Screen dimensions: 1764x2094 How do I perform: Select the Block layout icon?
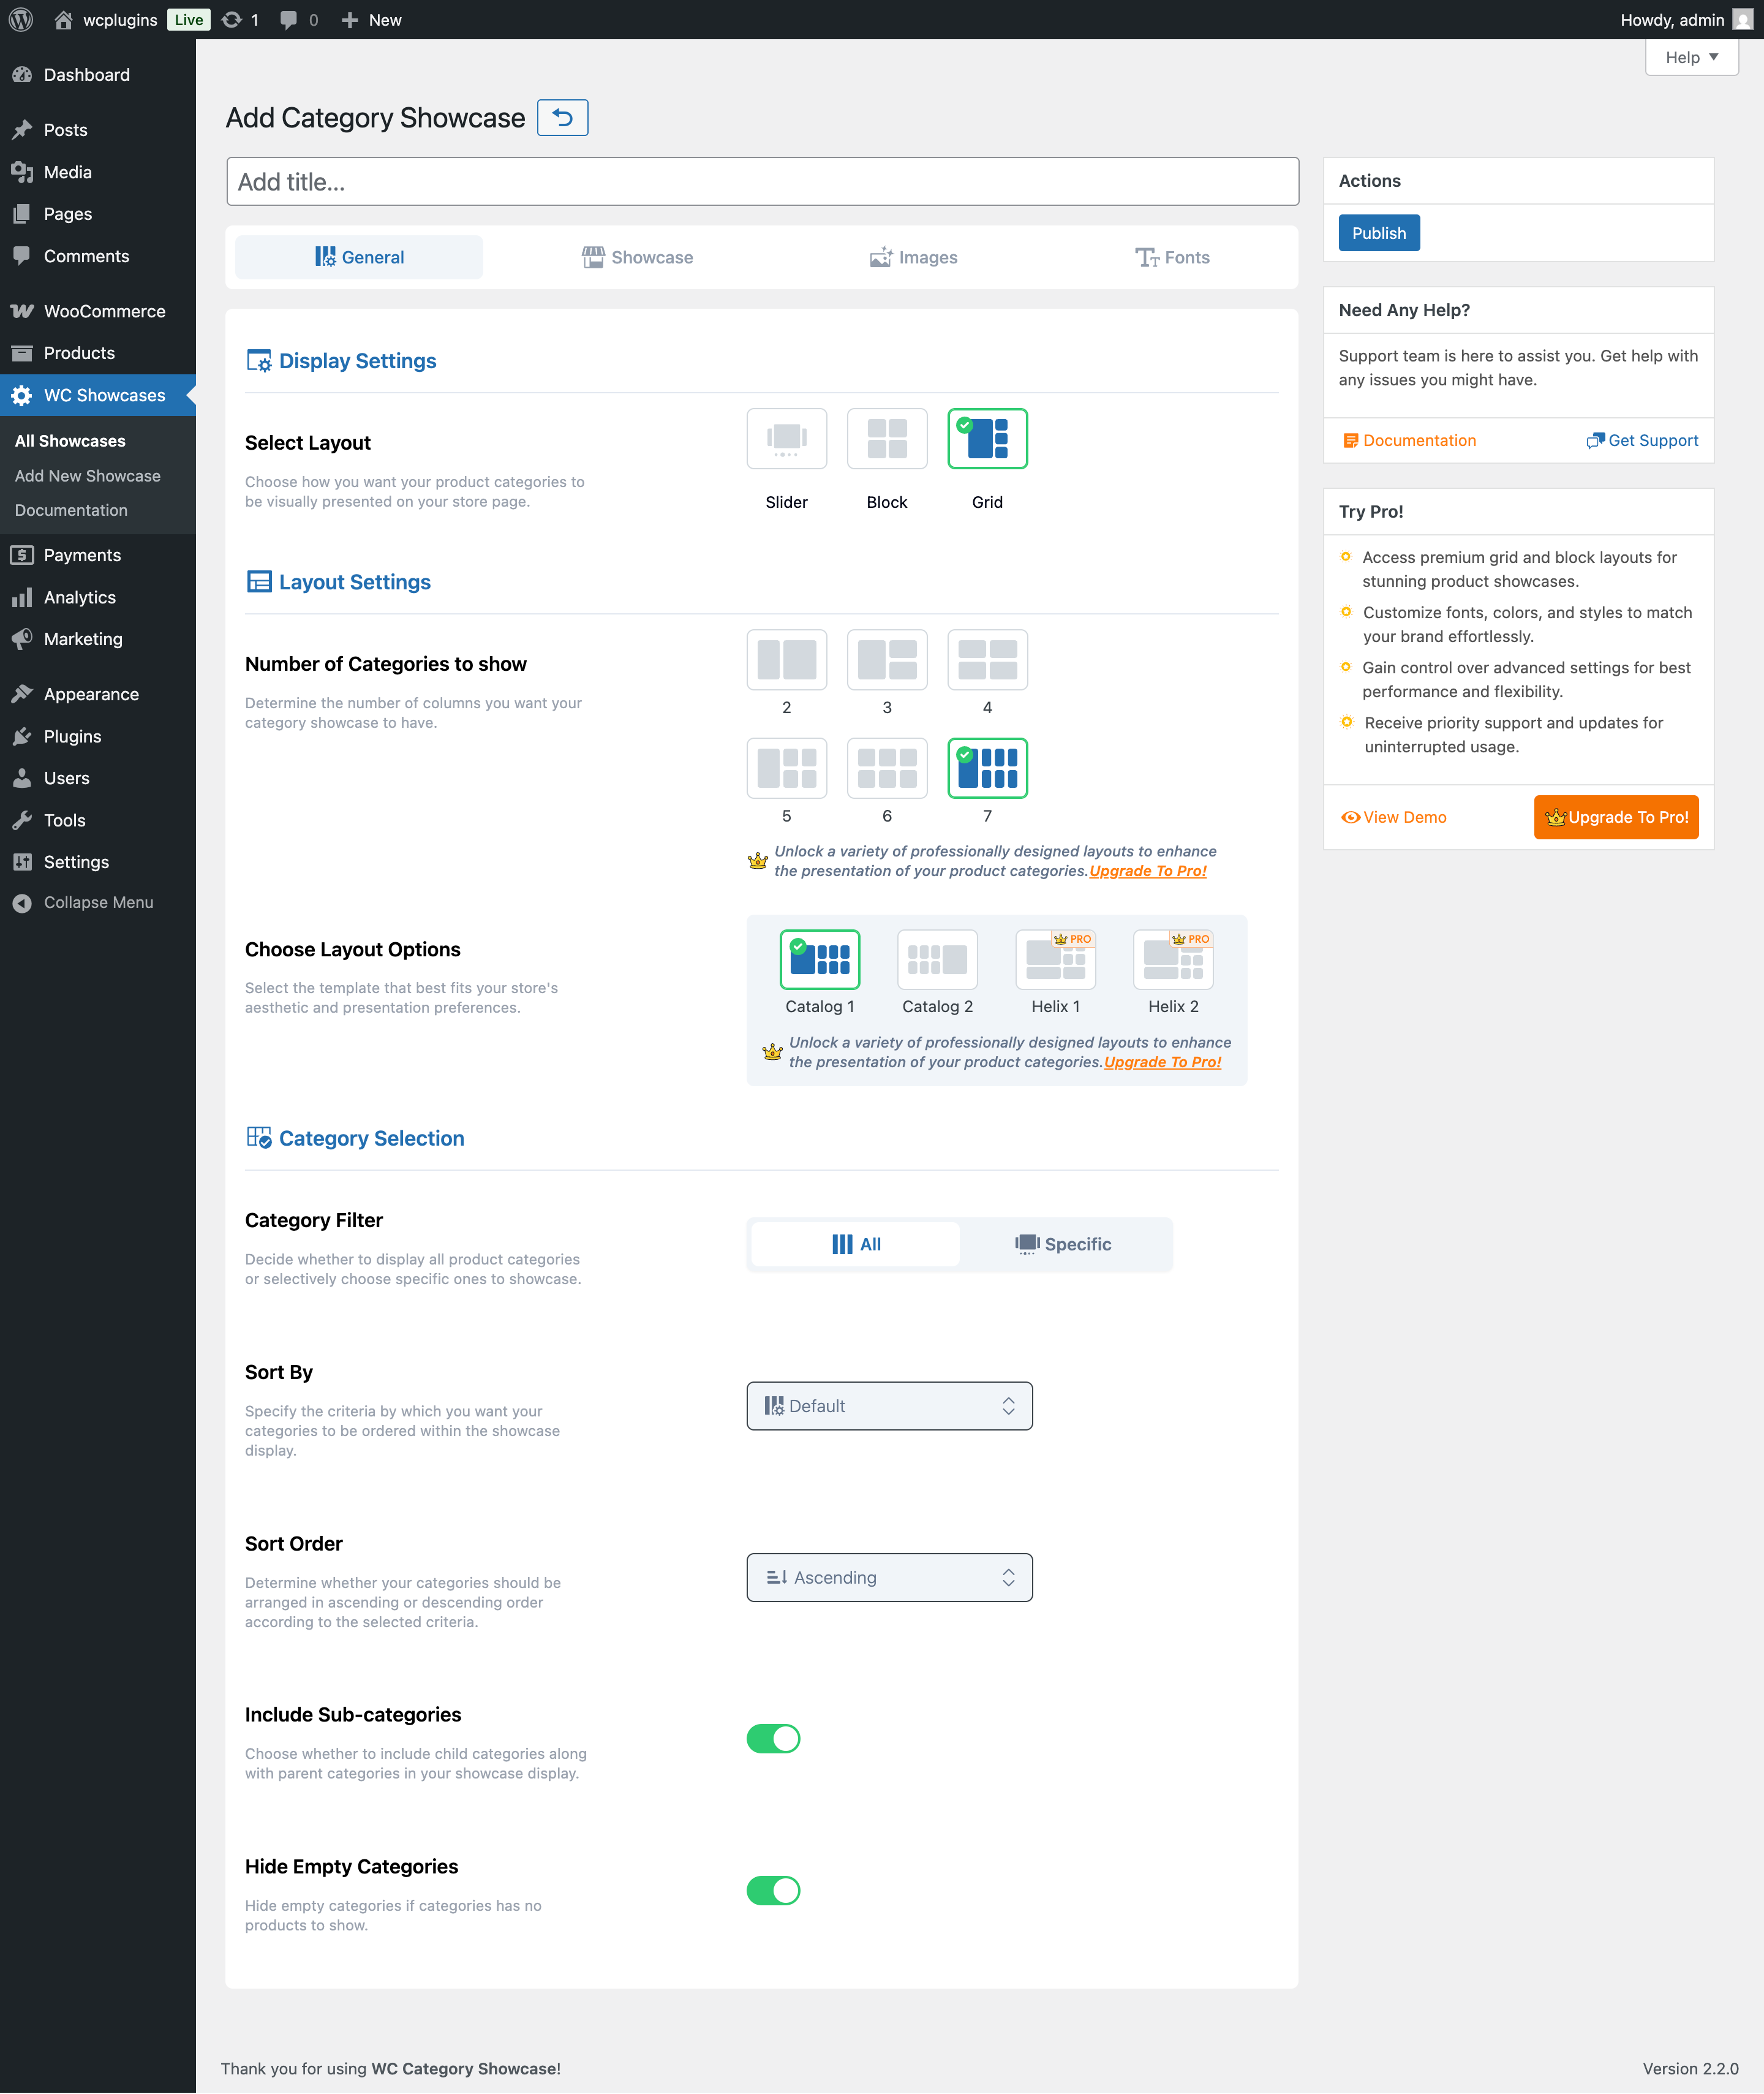click(886, 438)
